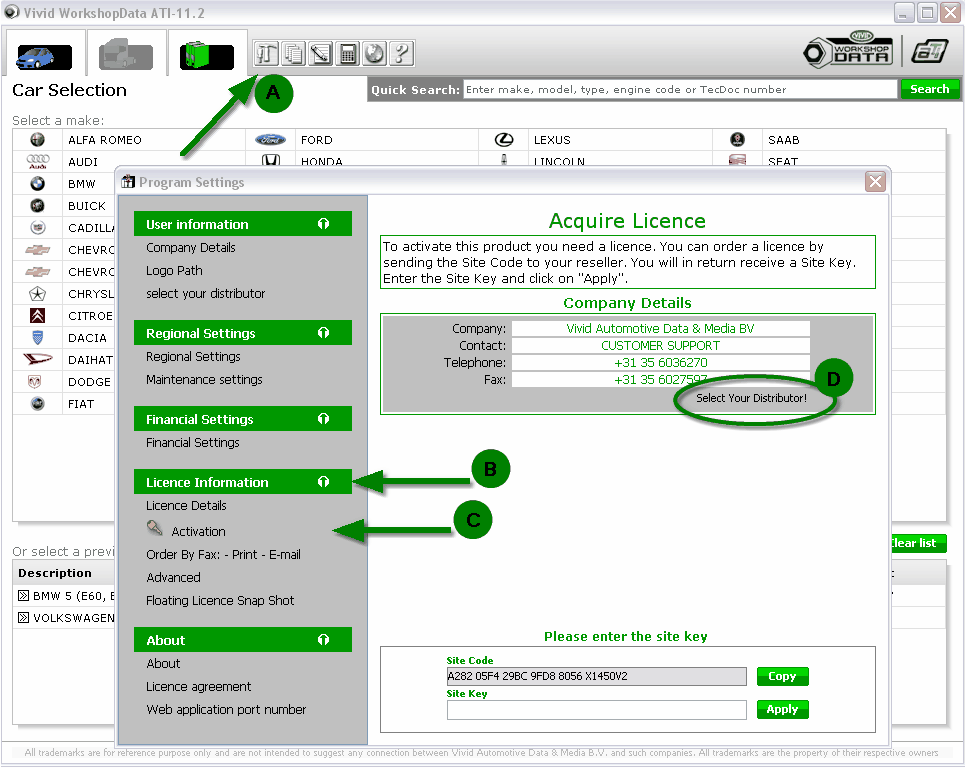Click the ATI logo in the header
The width and height of the screenshot is (965, 768).
point(929,50)
